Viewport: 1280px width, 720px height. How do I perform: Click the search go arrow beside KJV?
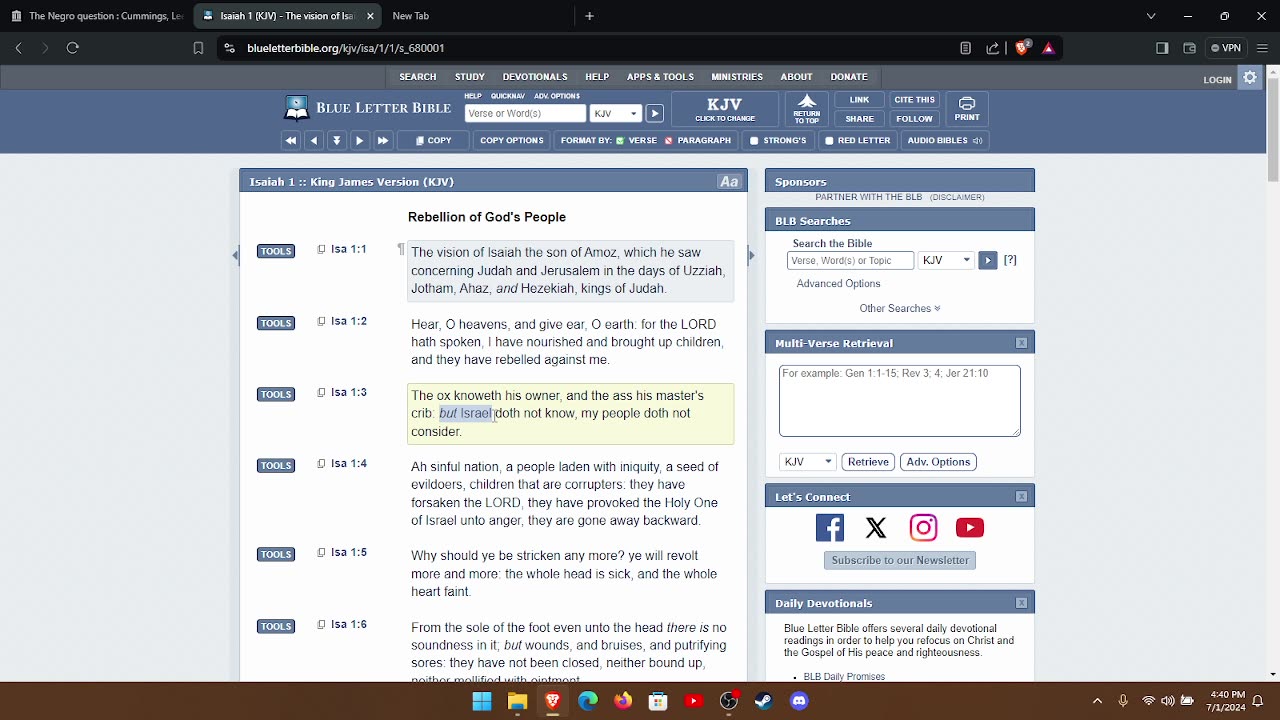[654, 114]
